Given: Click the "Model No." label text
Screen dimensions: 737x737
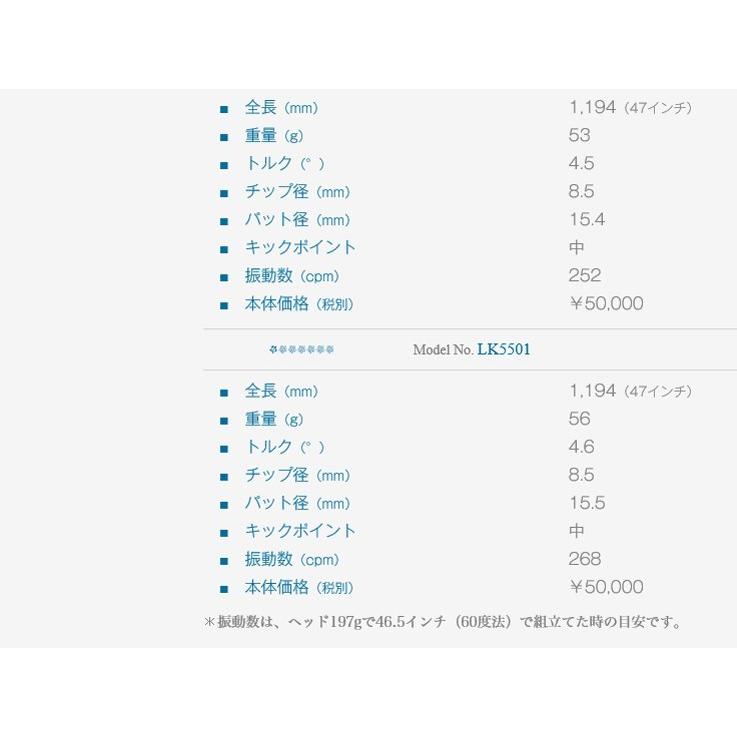Looking at the screenshot, I should 443,350.
